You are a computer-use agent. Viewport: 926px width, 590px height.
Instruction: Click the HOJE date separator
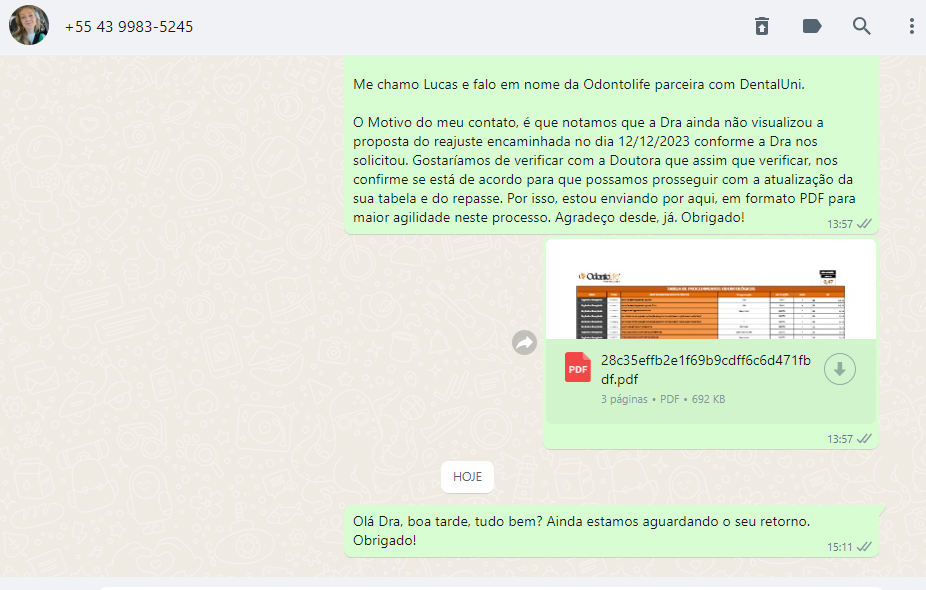[x=467, y=477]
